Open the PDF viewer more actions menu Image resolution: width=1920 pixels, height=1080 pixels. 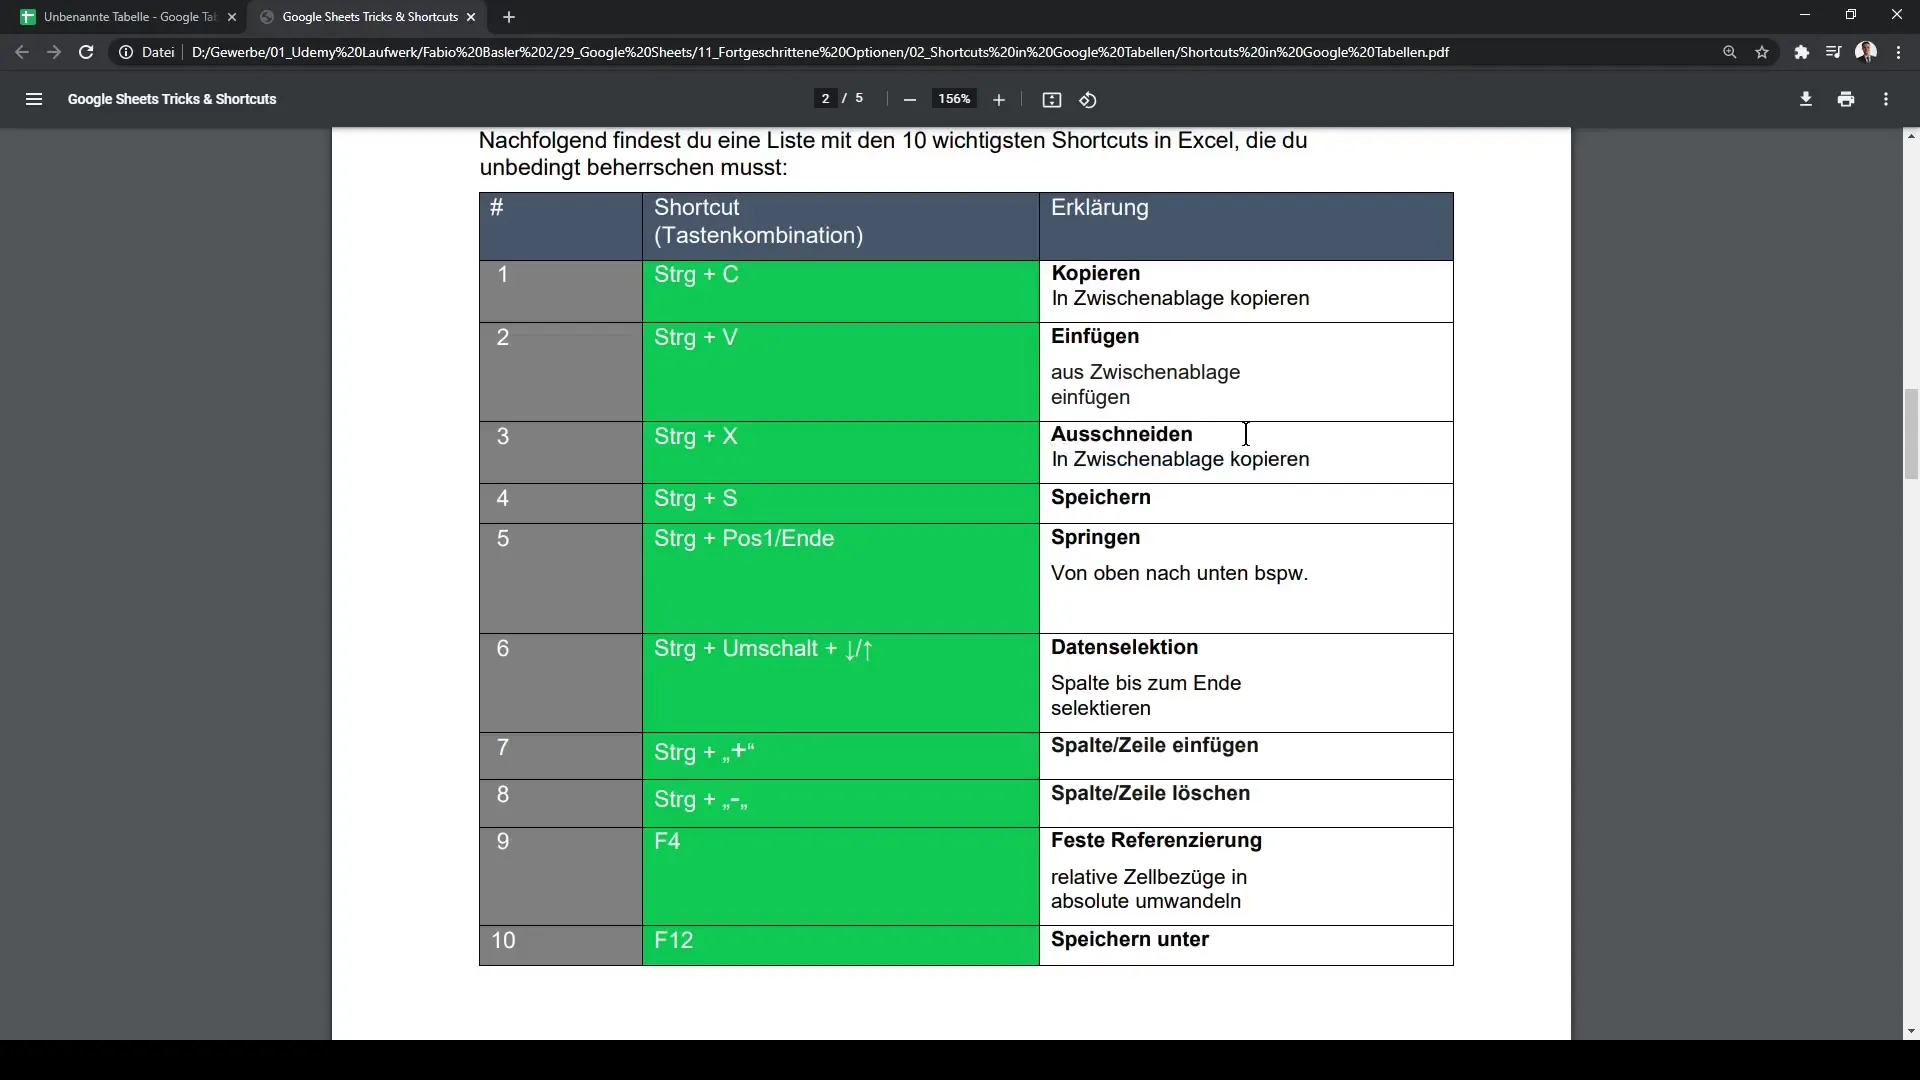click(x=1886, y=99)
